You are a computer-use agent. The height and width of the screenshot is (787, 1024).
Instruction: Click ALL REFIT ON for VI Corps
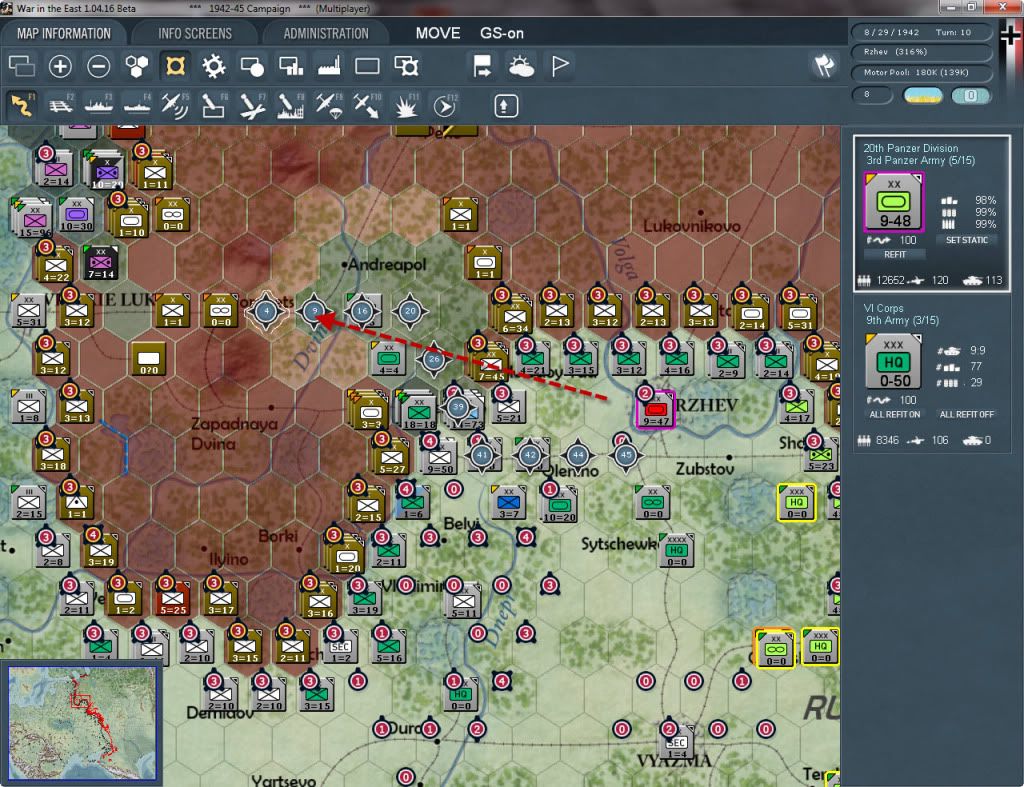coord(894,415)
